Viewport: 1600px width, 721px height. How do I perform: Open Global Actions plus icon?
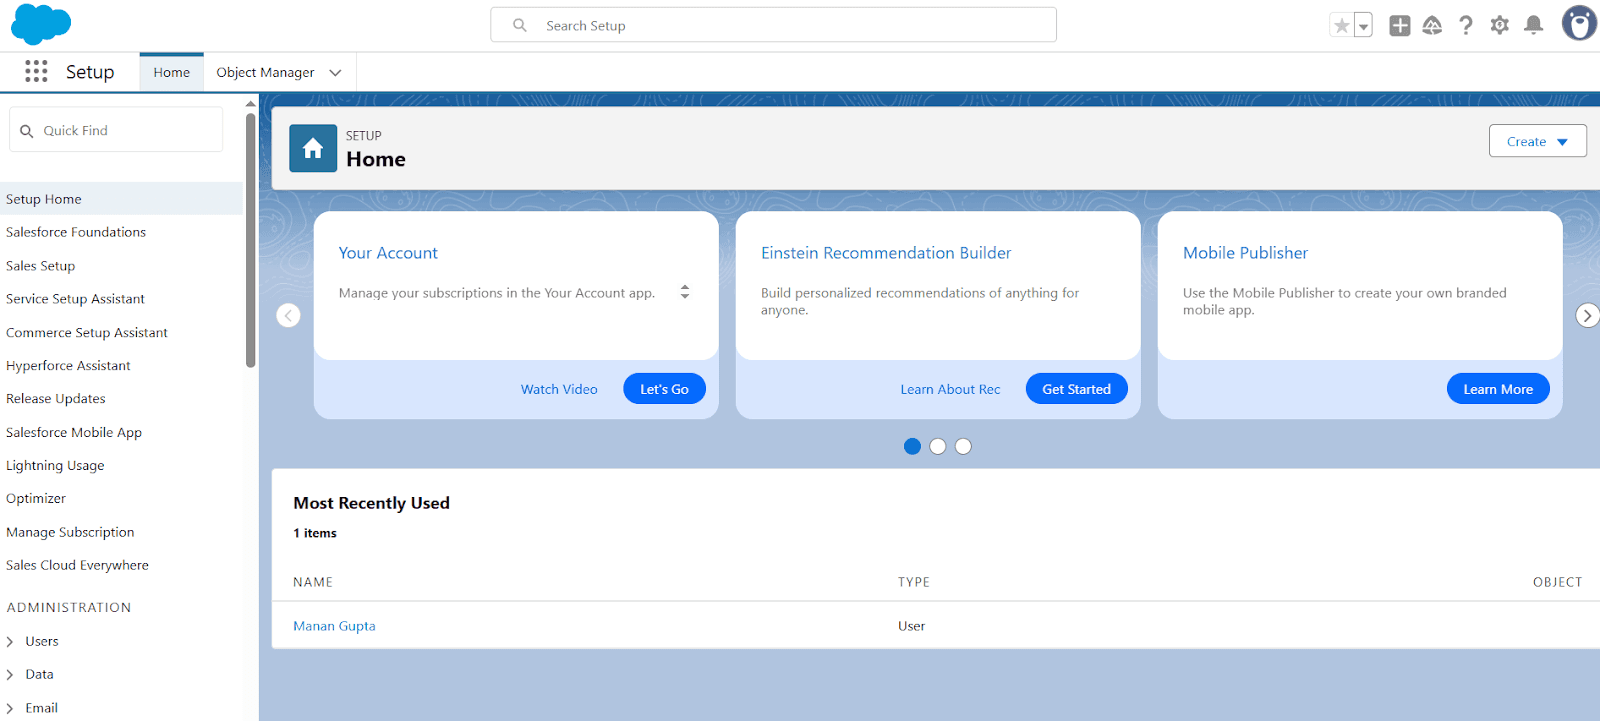1400,26
